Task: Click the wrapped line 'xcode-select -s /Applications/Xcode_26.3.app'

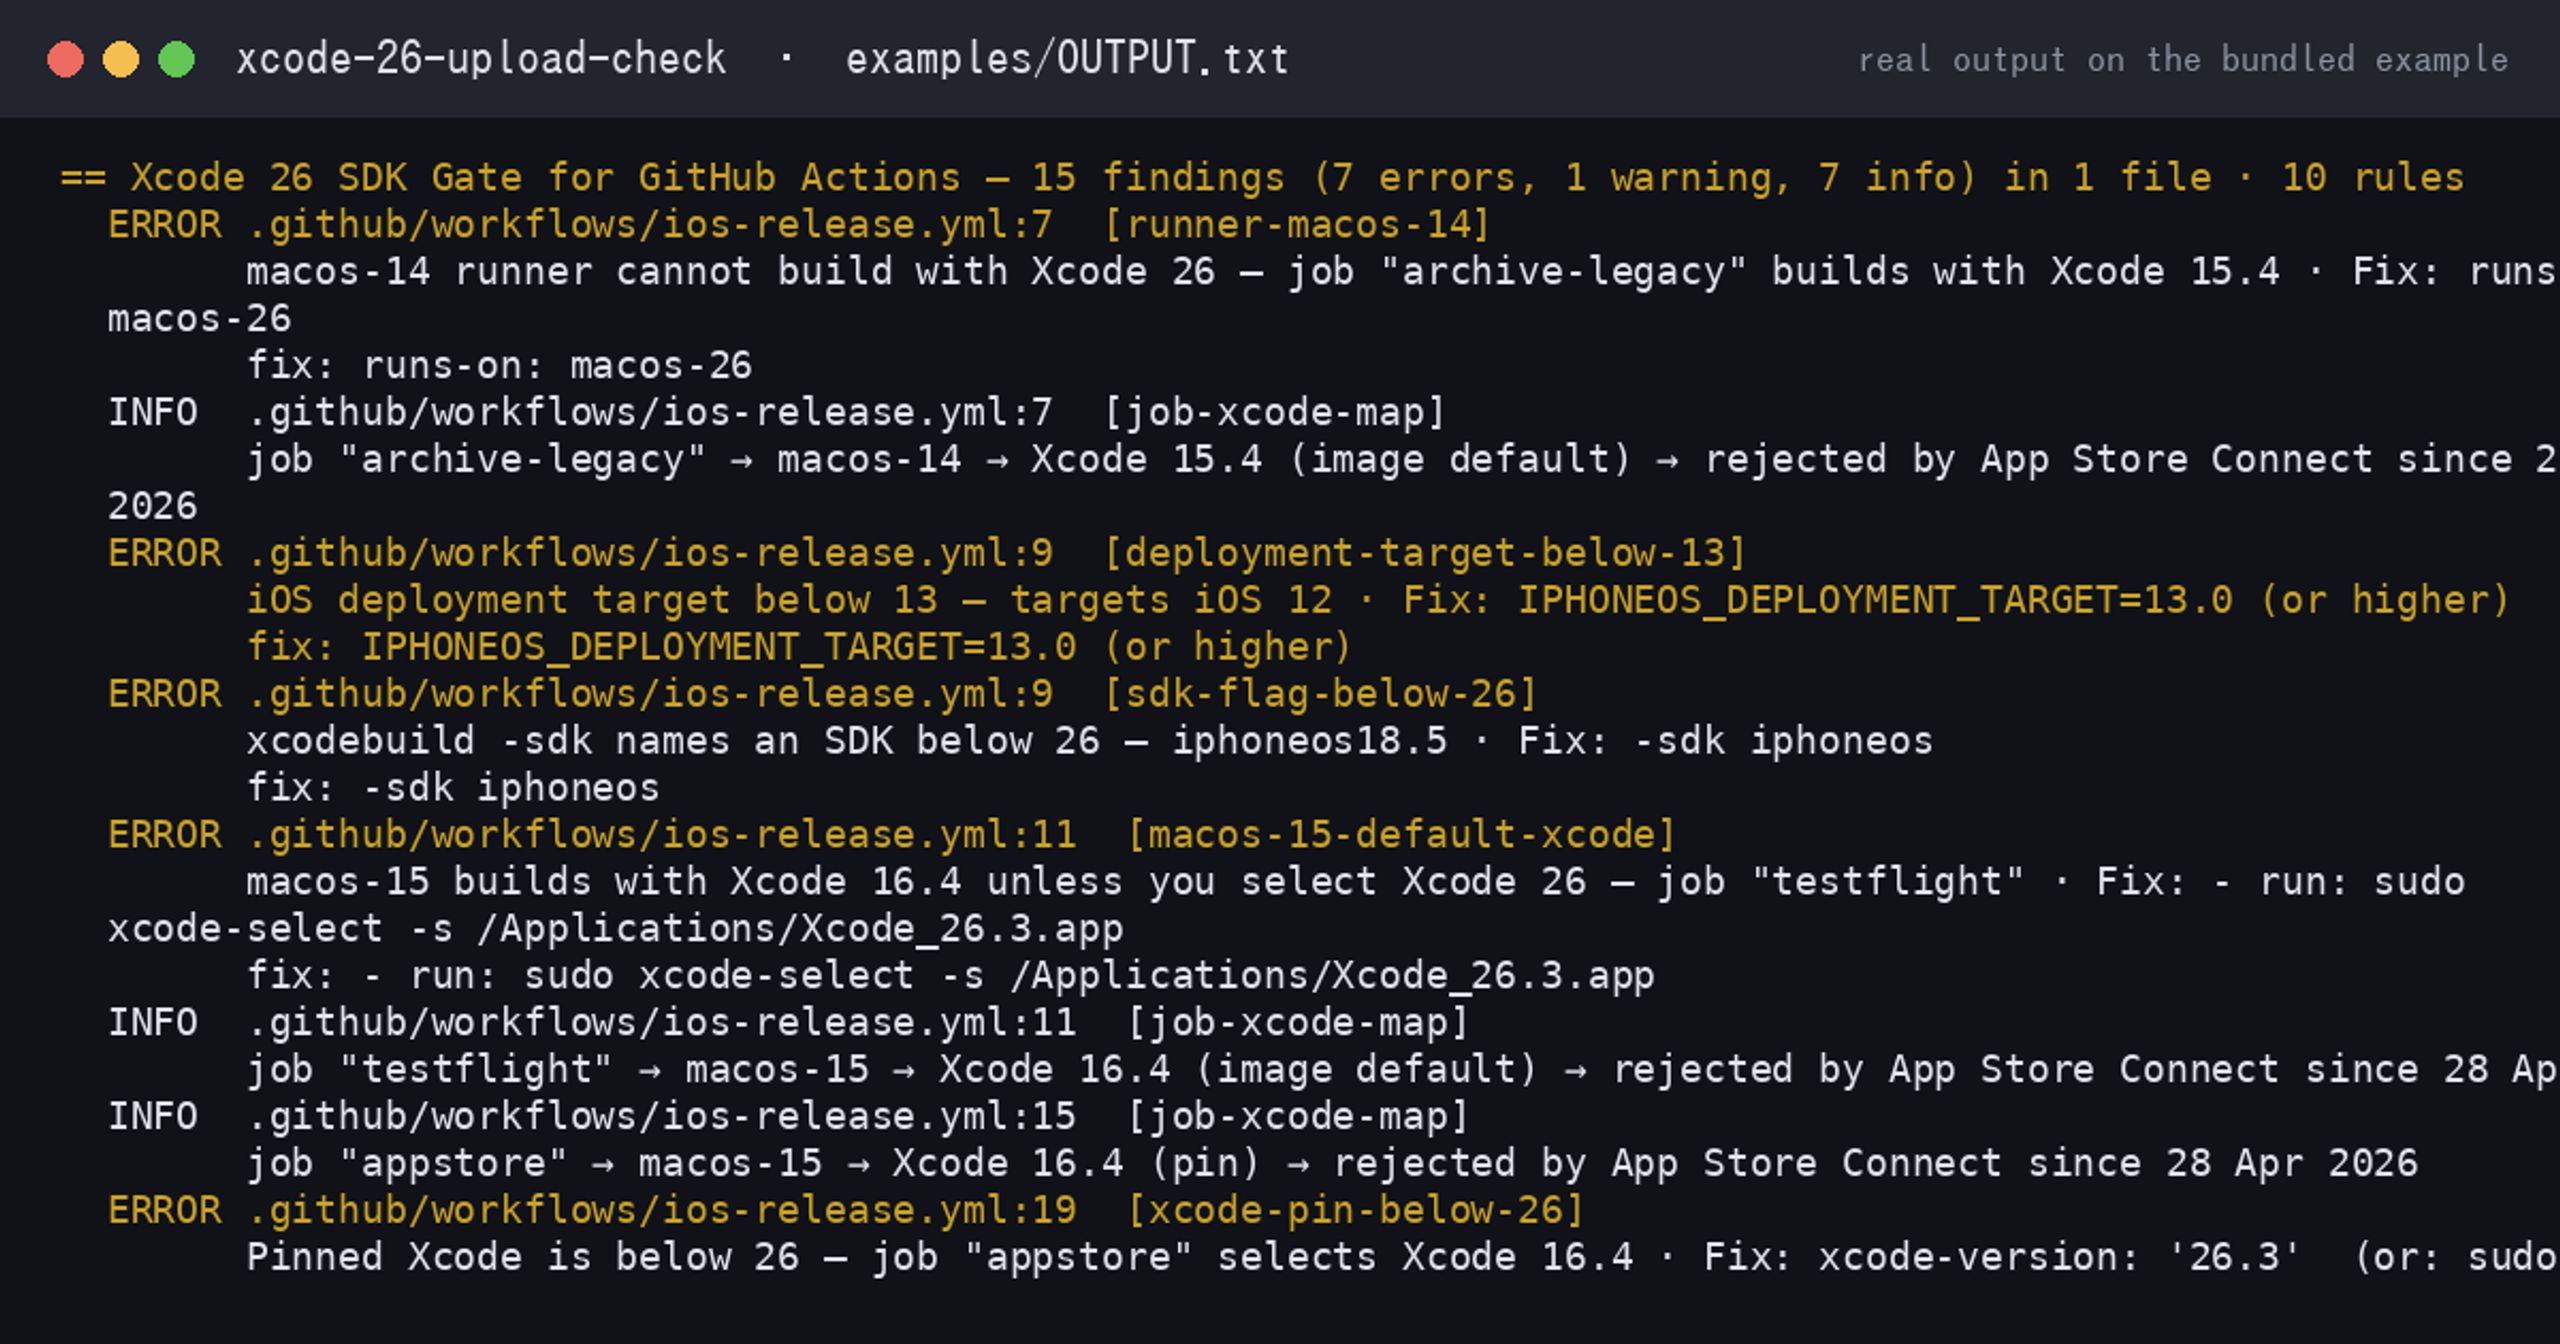Action: point(615,929)
